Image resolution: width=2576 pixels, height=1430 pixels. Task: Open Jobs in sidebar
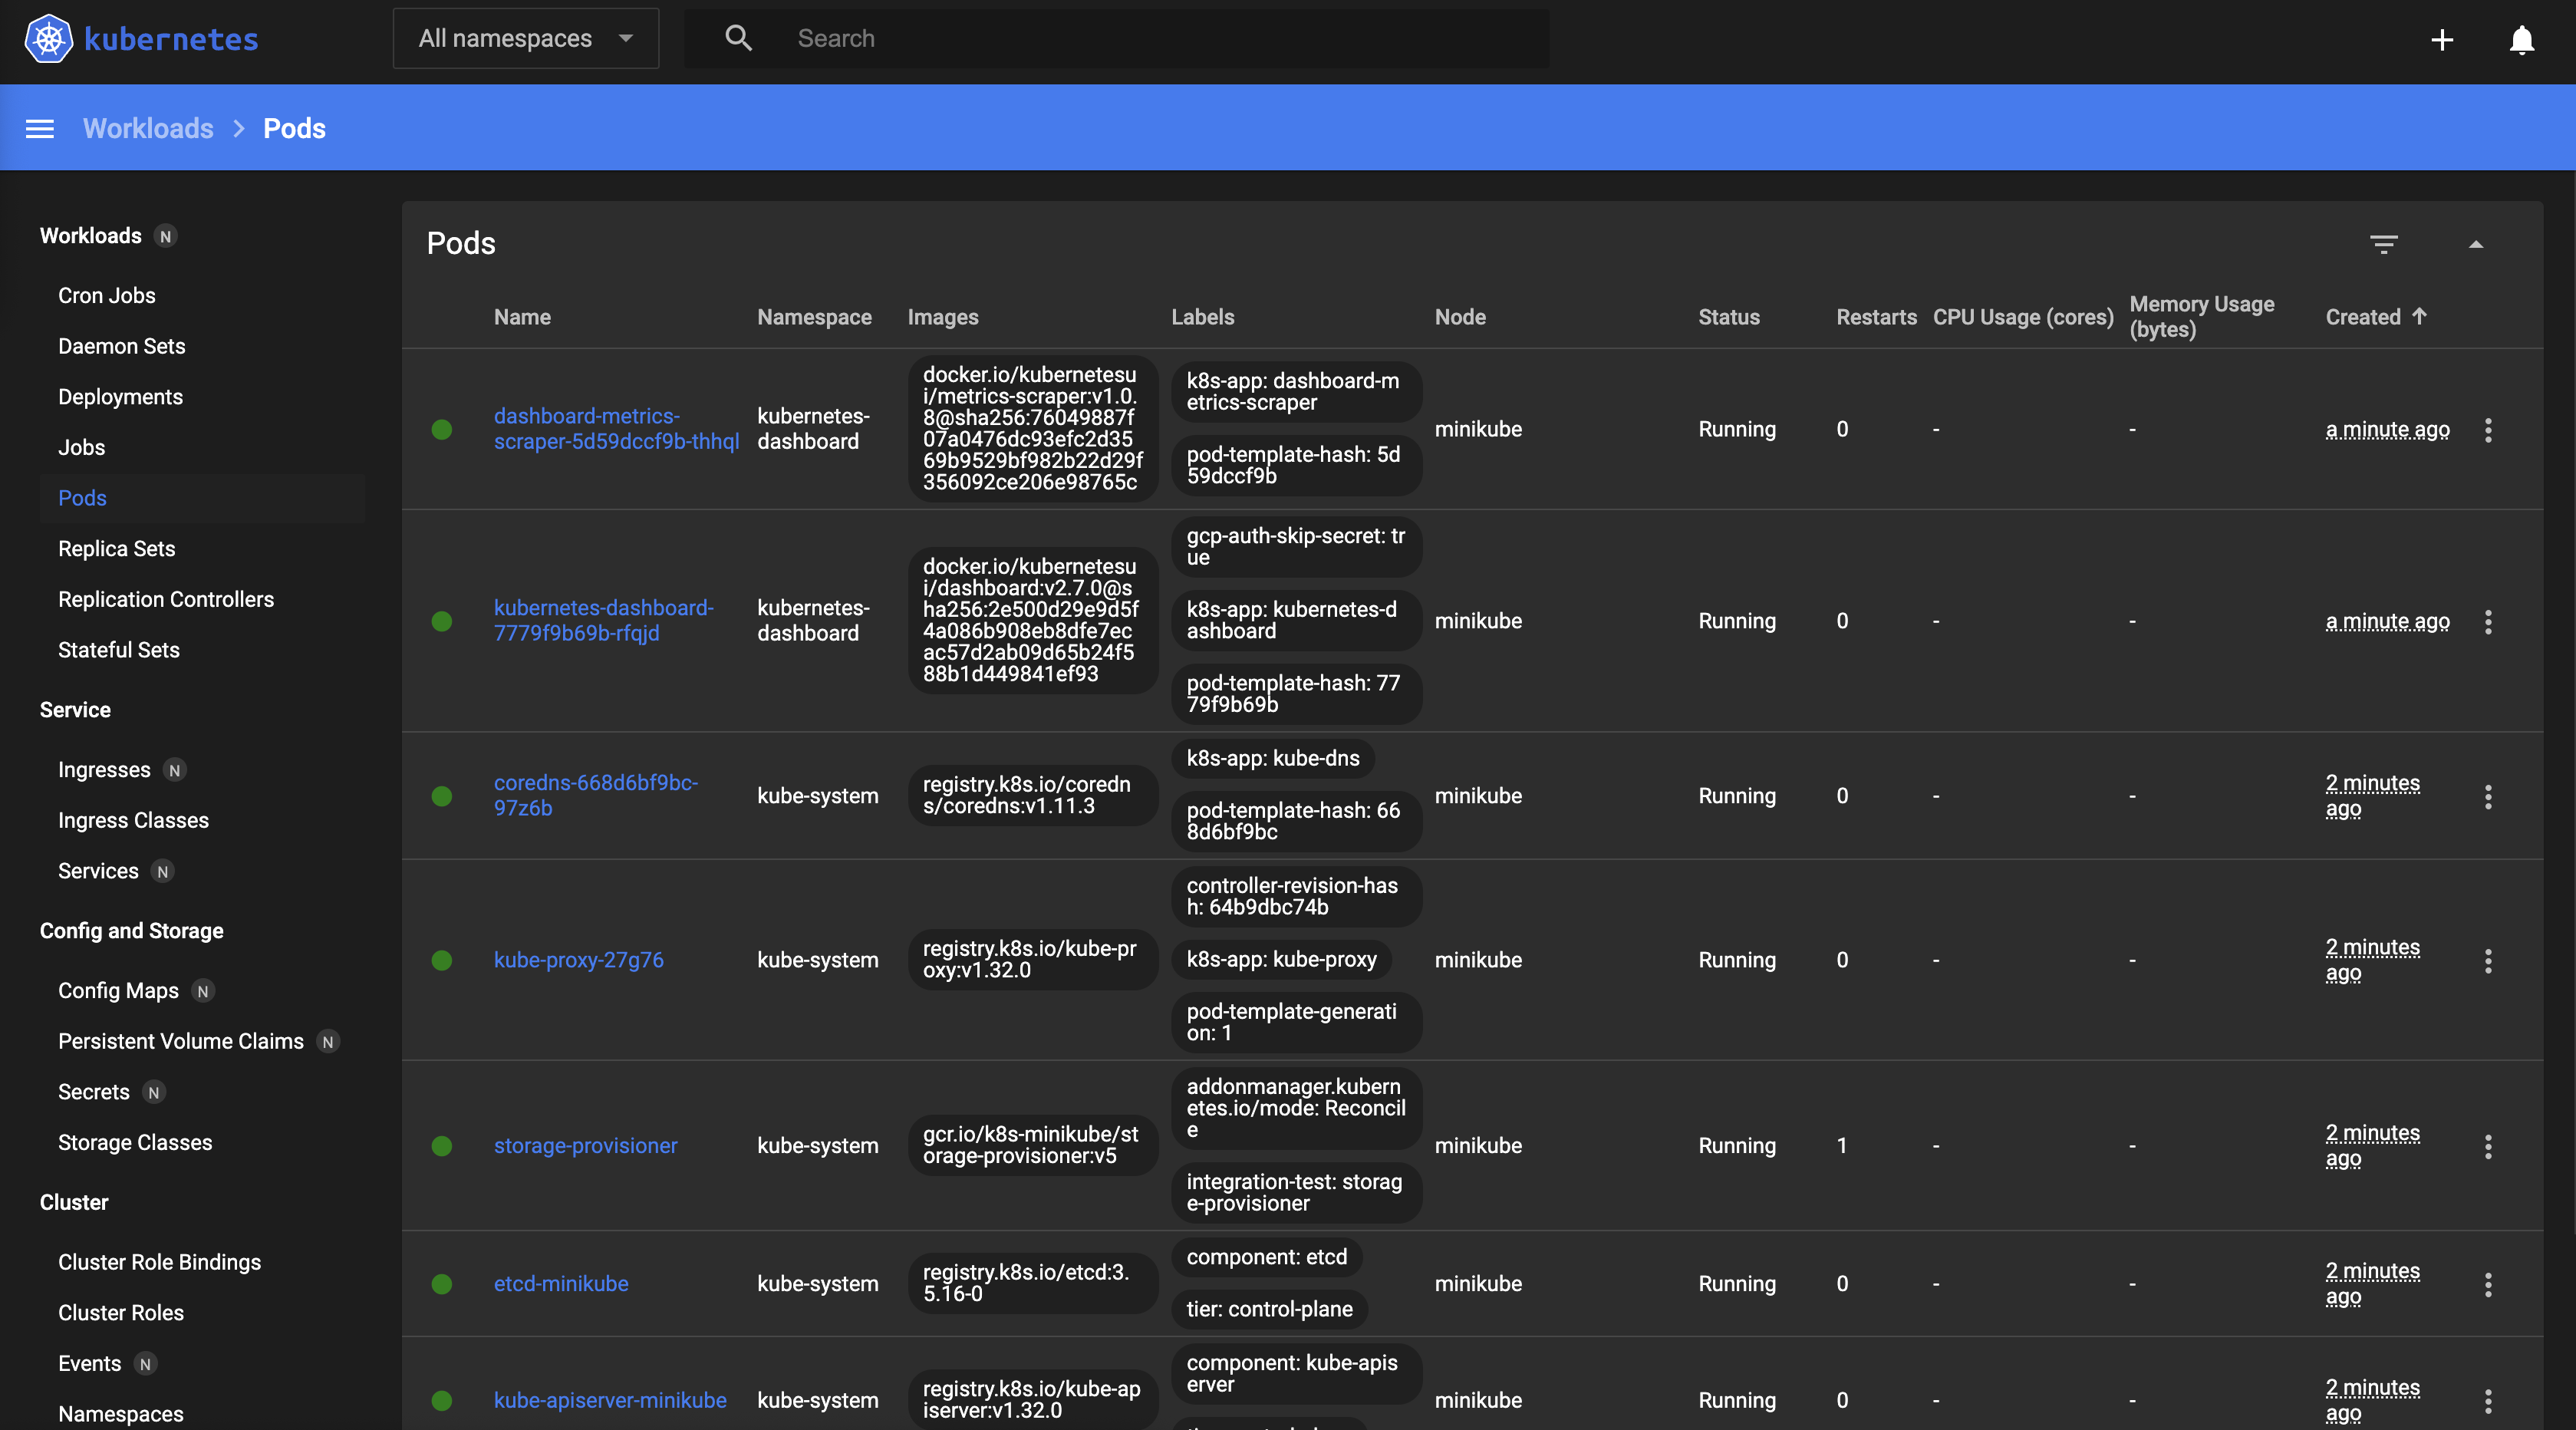point(81,447)
